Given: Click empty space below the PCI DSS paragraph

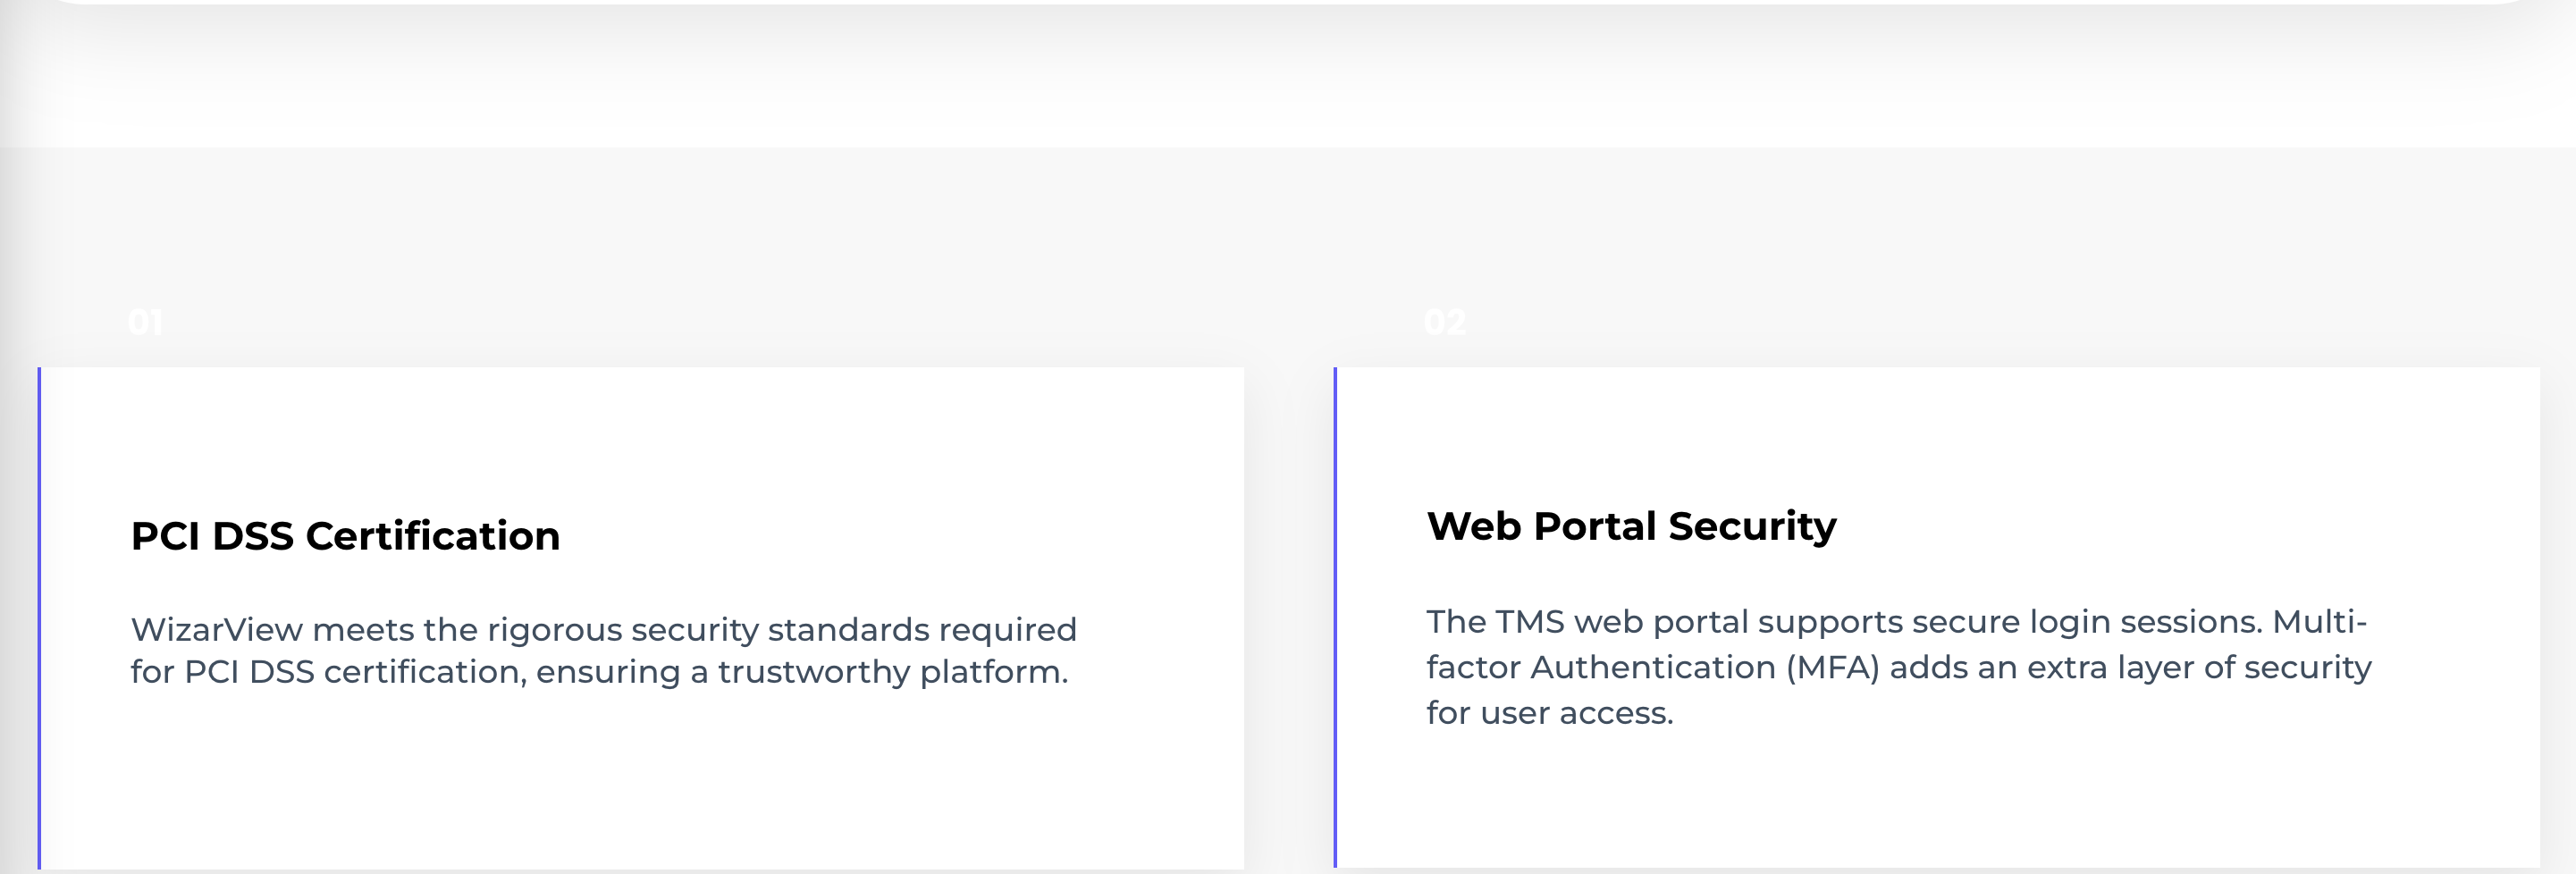Looking at the screenshot, I should pos(640,780).
